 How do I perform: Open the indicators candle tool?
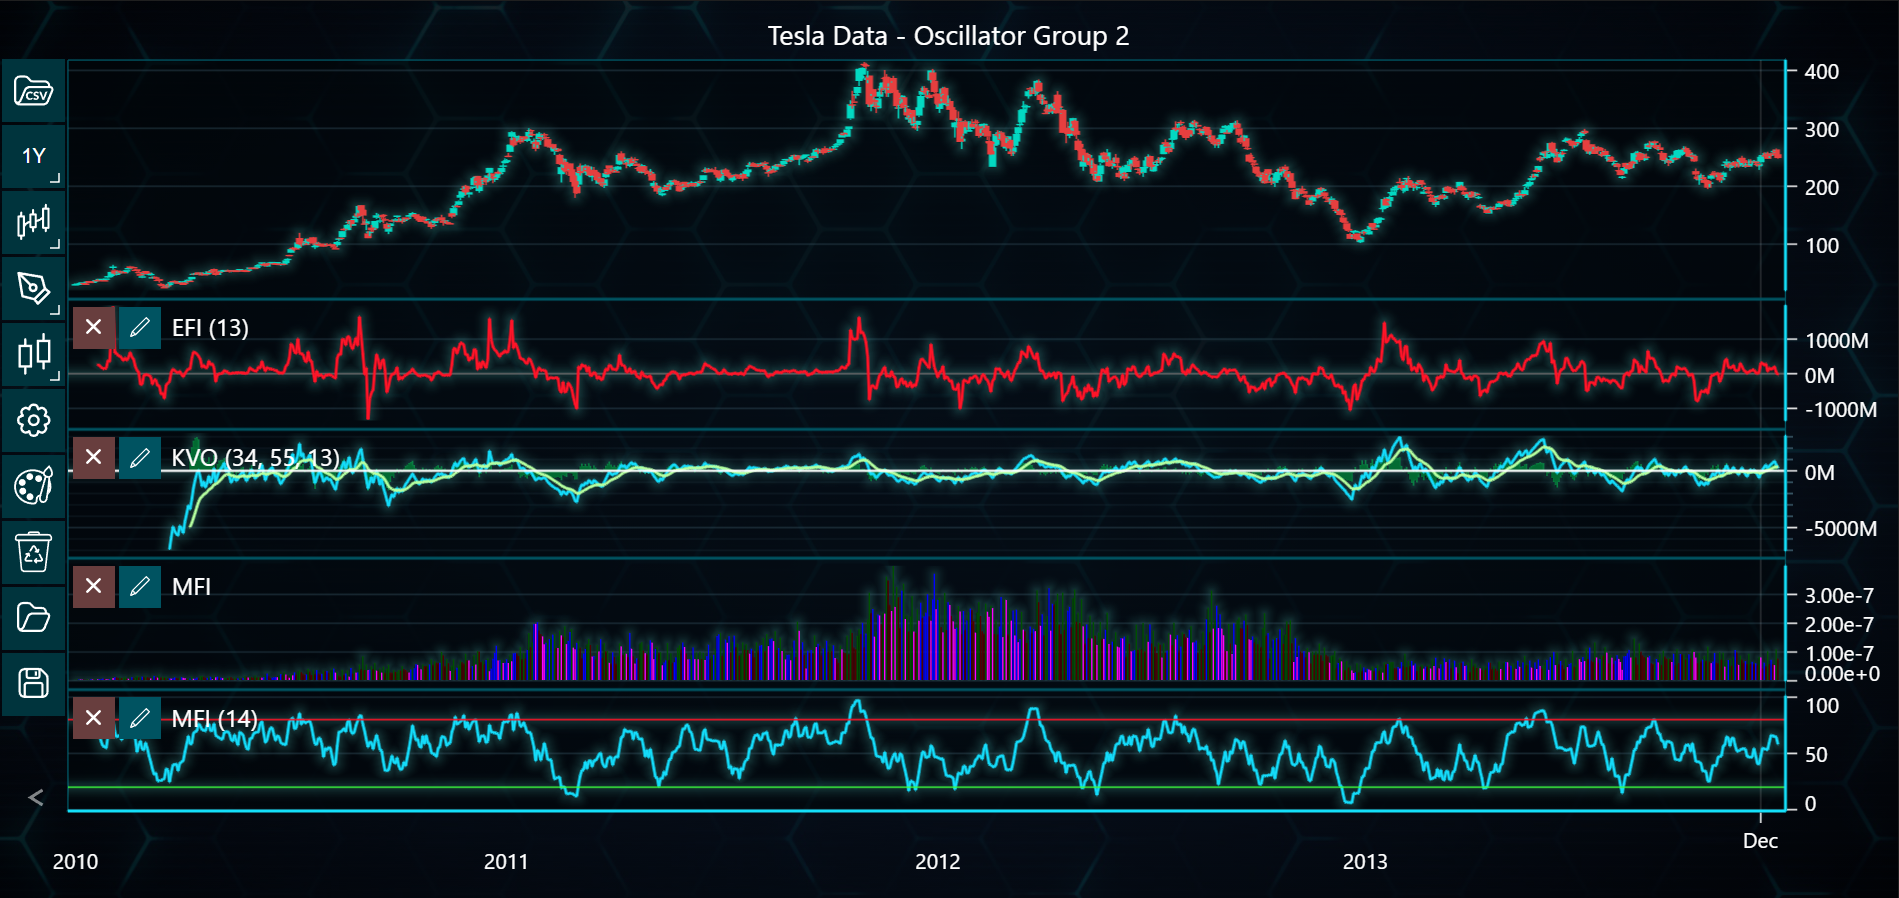coord(33,354)
